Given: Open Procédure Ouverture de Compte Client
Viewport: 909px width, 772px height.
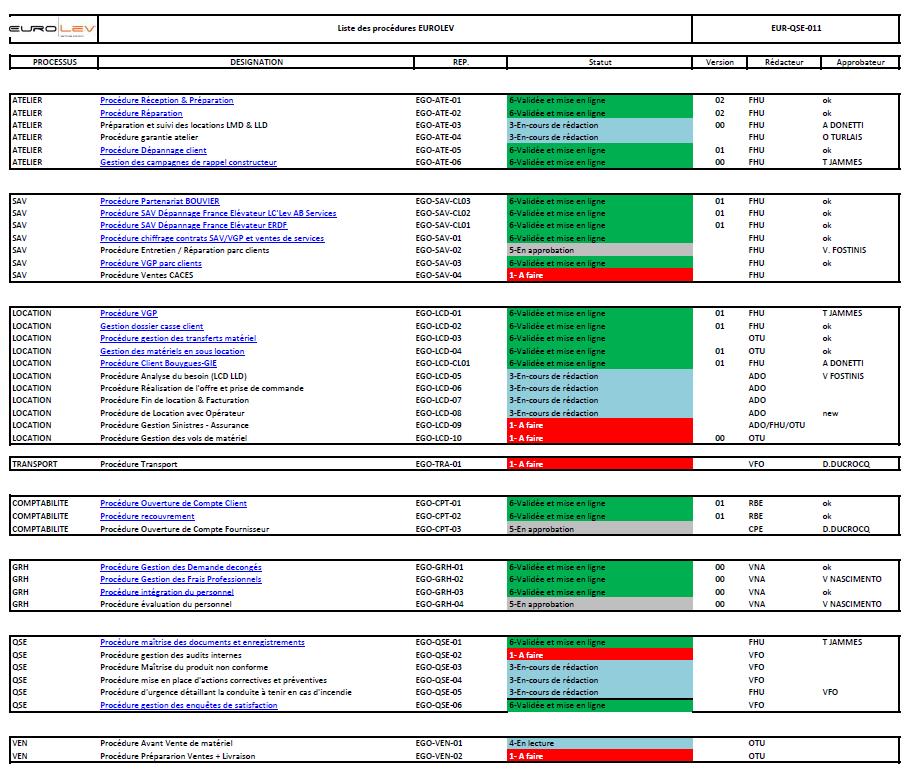Looking at the screenshot, I should click(173, 503).
